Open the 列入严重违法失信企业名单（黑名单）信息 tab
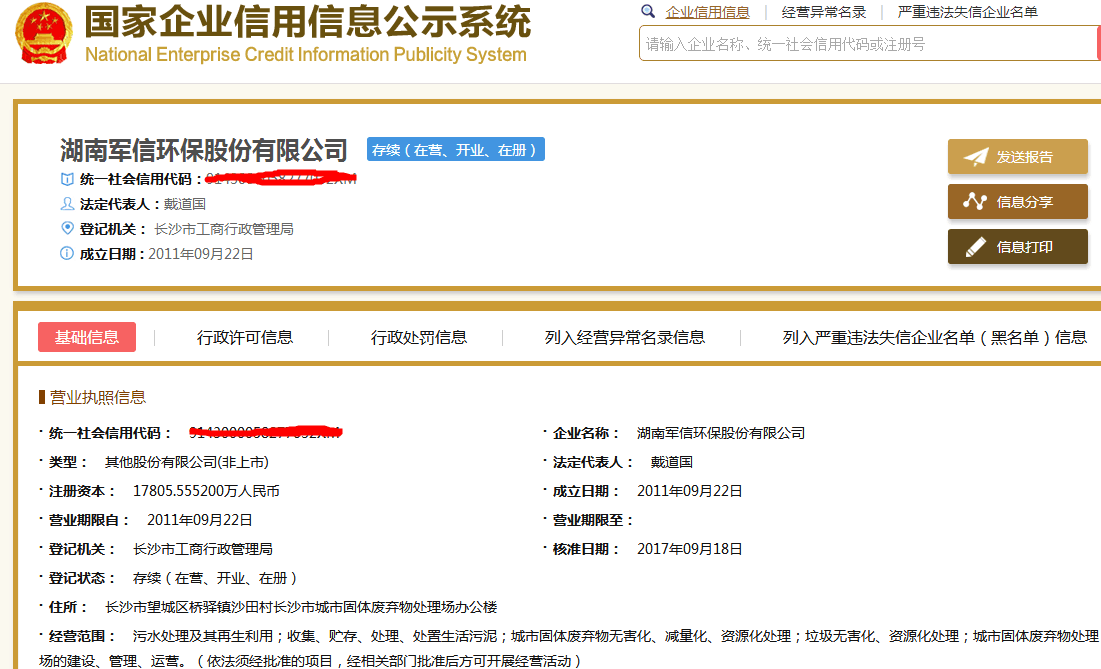This screenshot has width=1101, height=669. pyautogui.click(x=935, y=338)
